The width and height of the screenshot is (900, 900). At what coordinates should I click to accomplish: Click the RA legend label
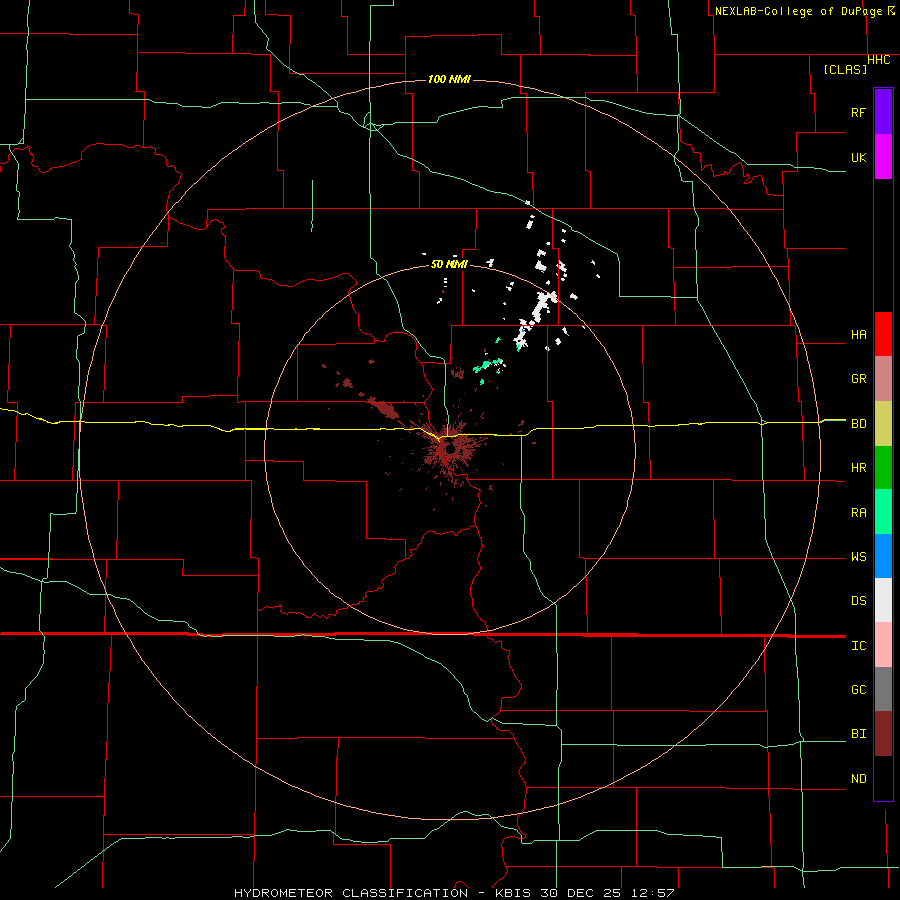pos(858,513)
